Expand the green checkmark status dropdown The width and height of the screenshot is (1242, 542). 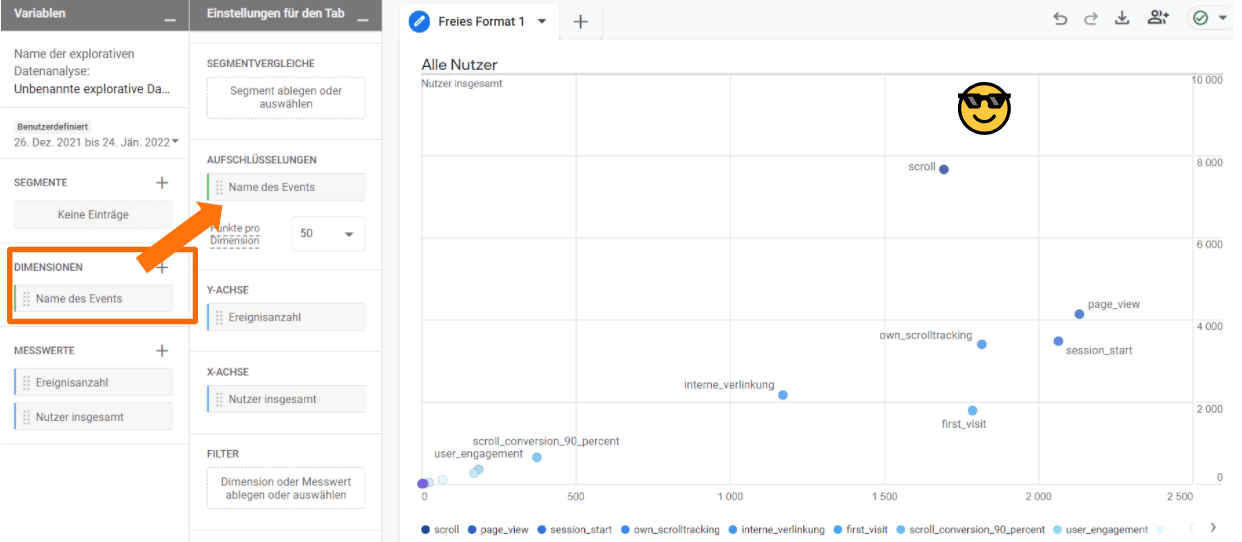[x=1208, y=18]
